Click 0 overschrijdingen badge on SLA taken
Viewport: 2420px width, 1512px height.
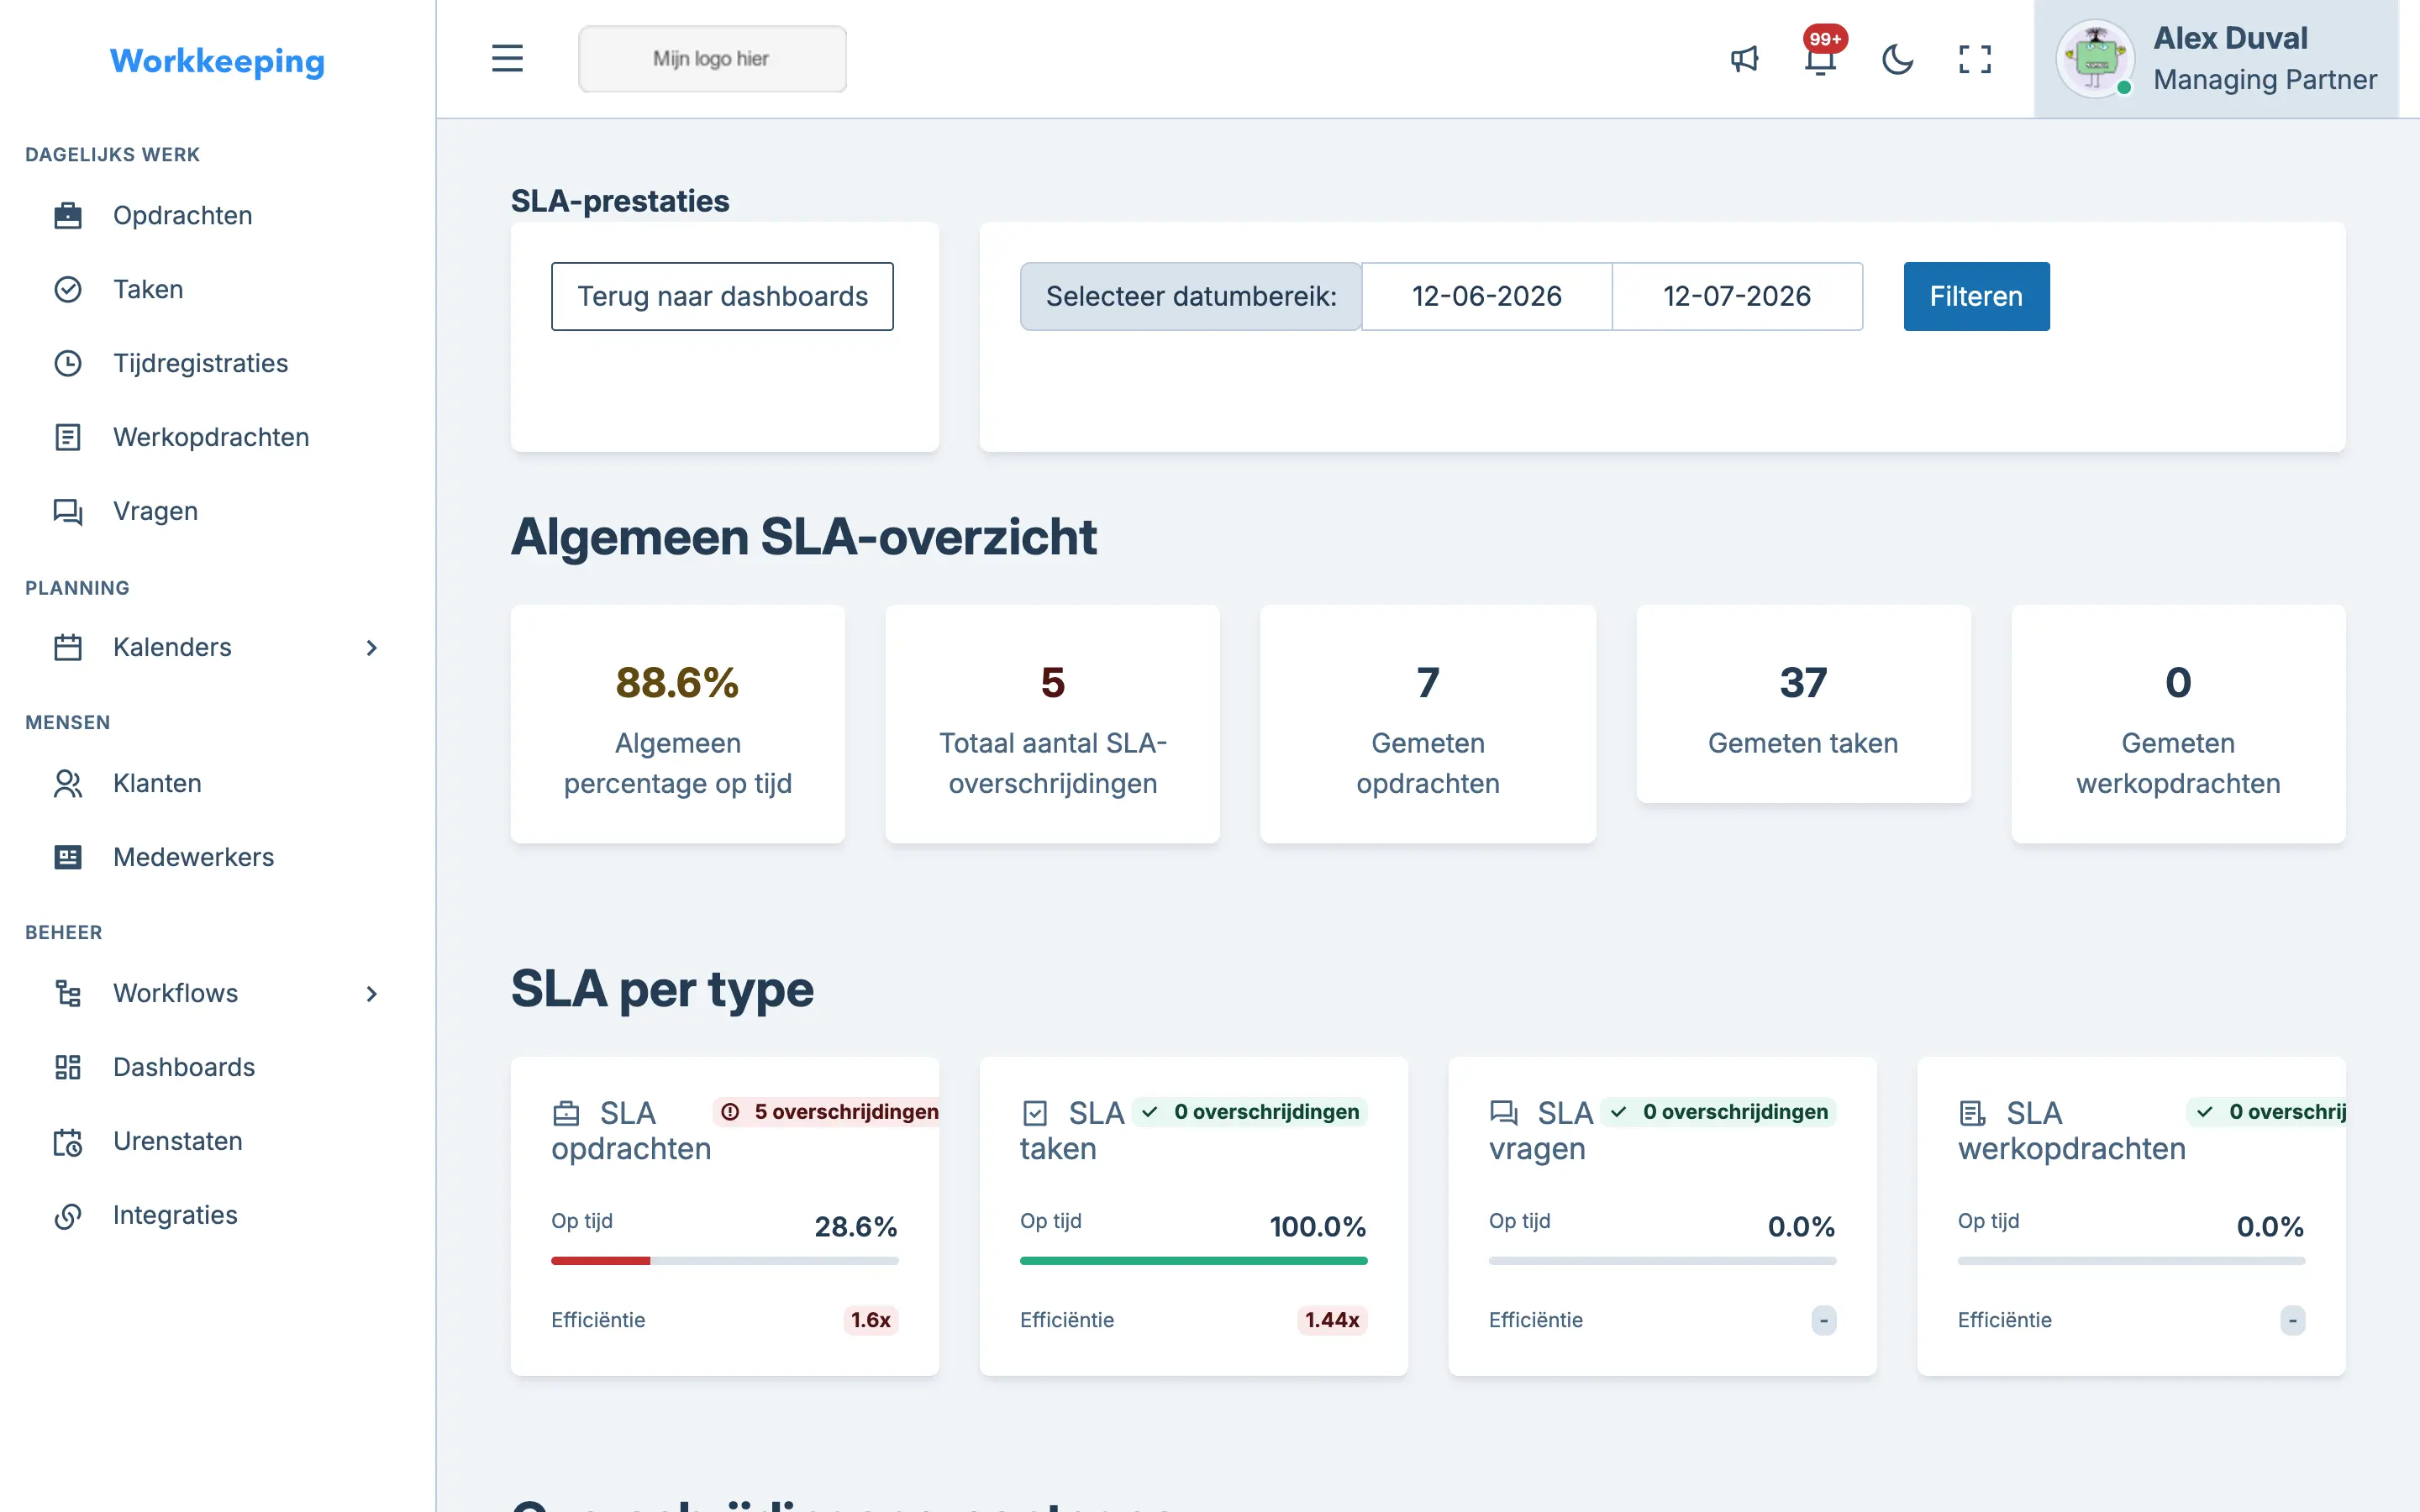tap(1249, 1112)
